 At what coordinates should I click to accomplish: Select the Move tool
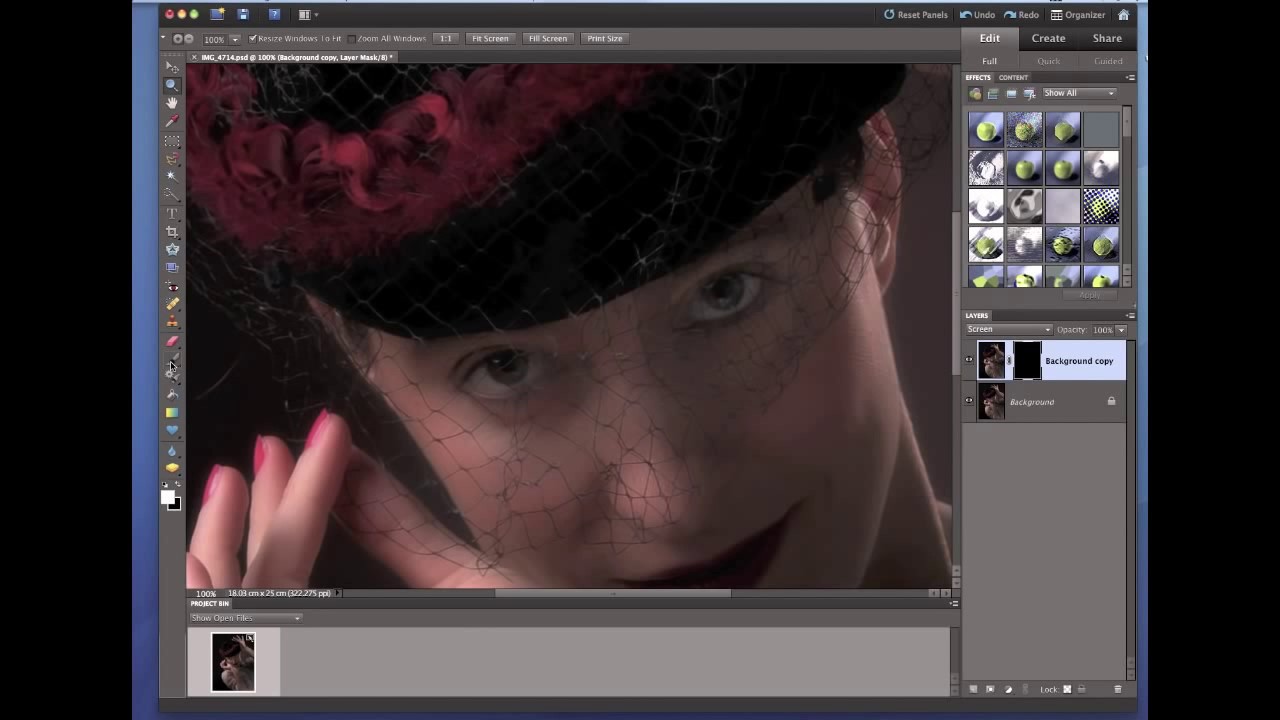click(x=172, y=67)
